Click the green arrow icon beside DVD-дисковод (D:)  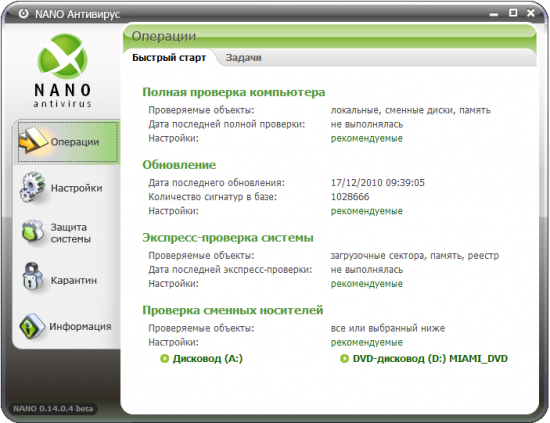click(x=344, y=359)
